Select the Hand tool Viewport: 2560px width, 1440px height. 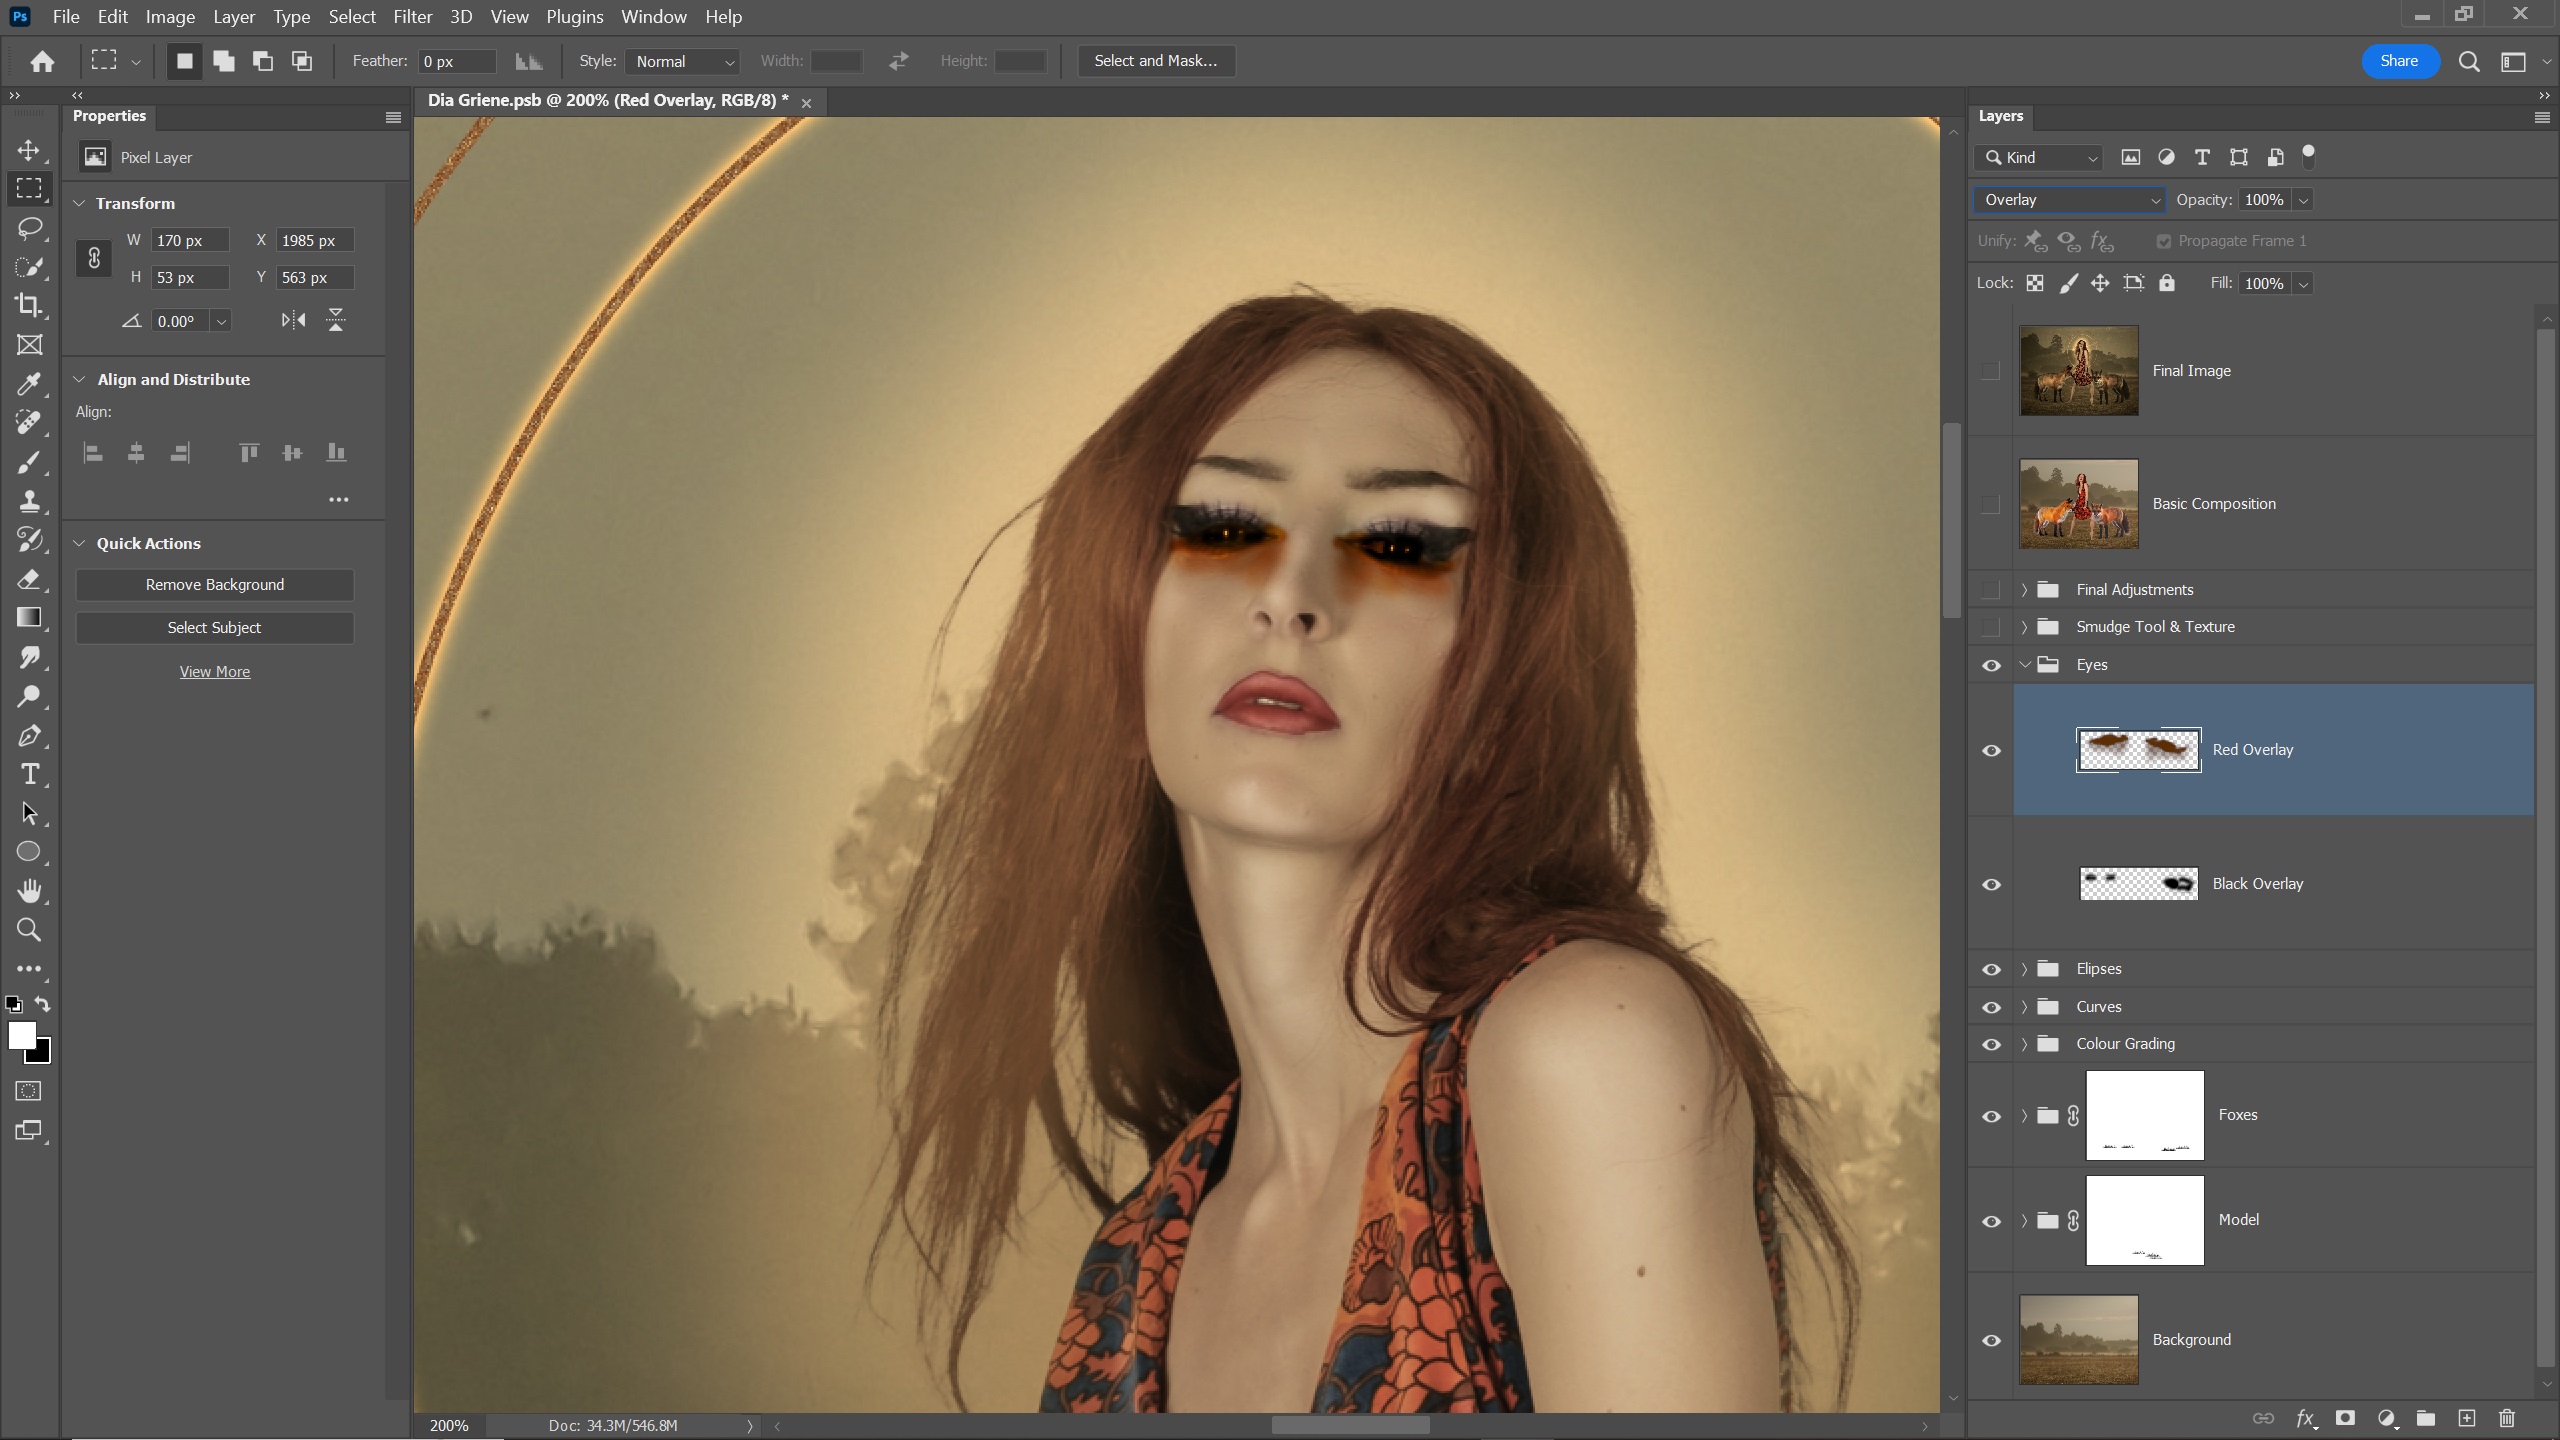[30, 890]
